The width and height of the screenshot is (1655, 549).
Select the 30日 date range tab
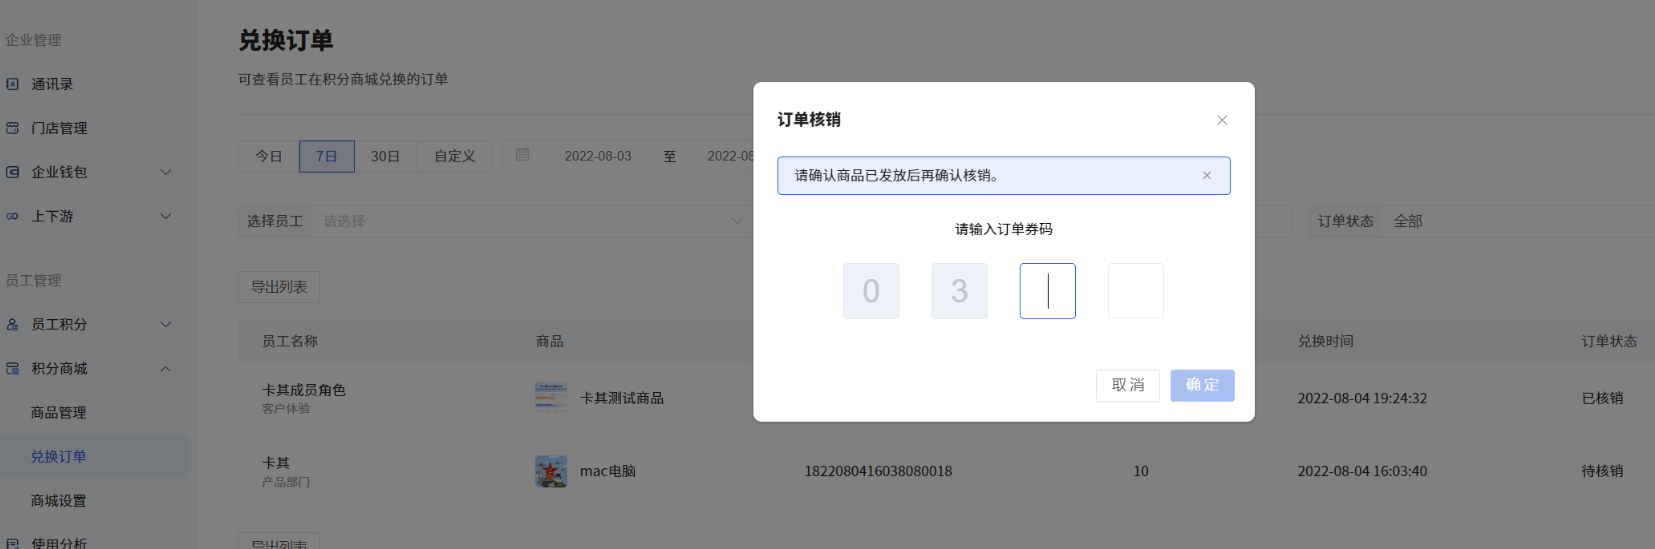(x=385, y=156)
